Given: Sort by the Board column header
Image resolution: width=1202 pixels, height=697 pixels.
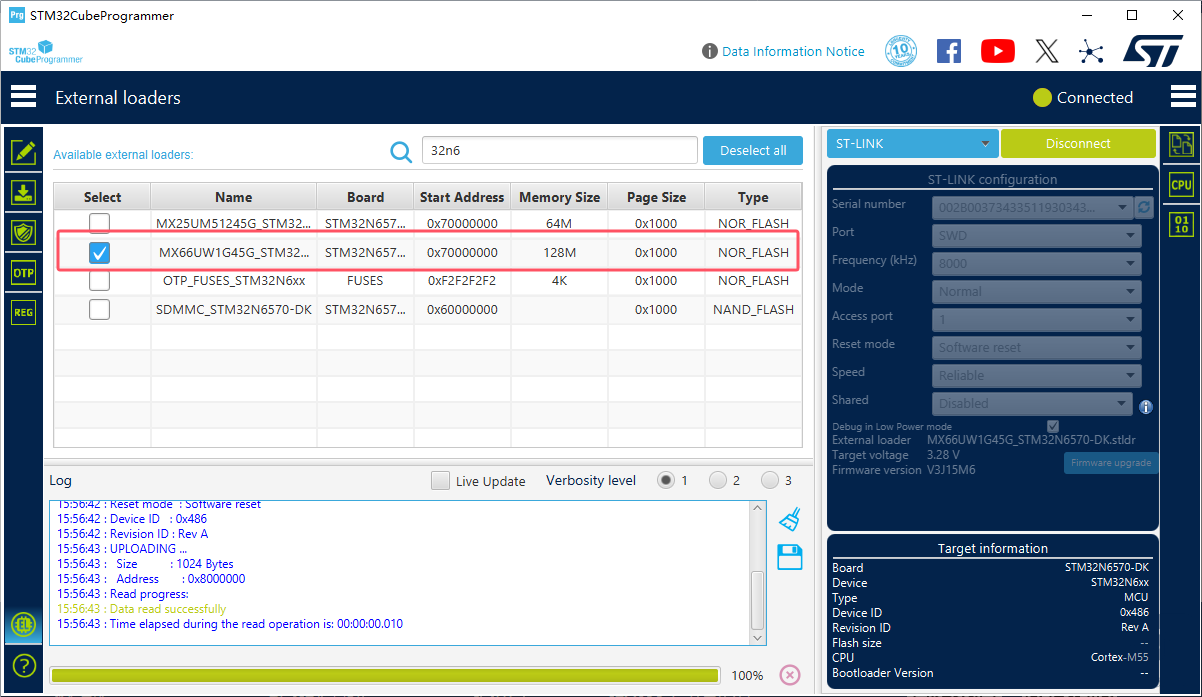Looking at the screenshot, I should 365,197.
